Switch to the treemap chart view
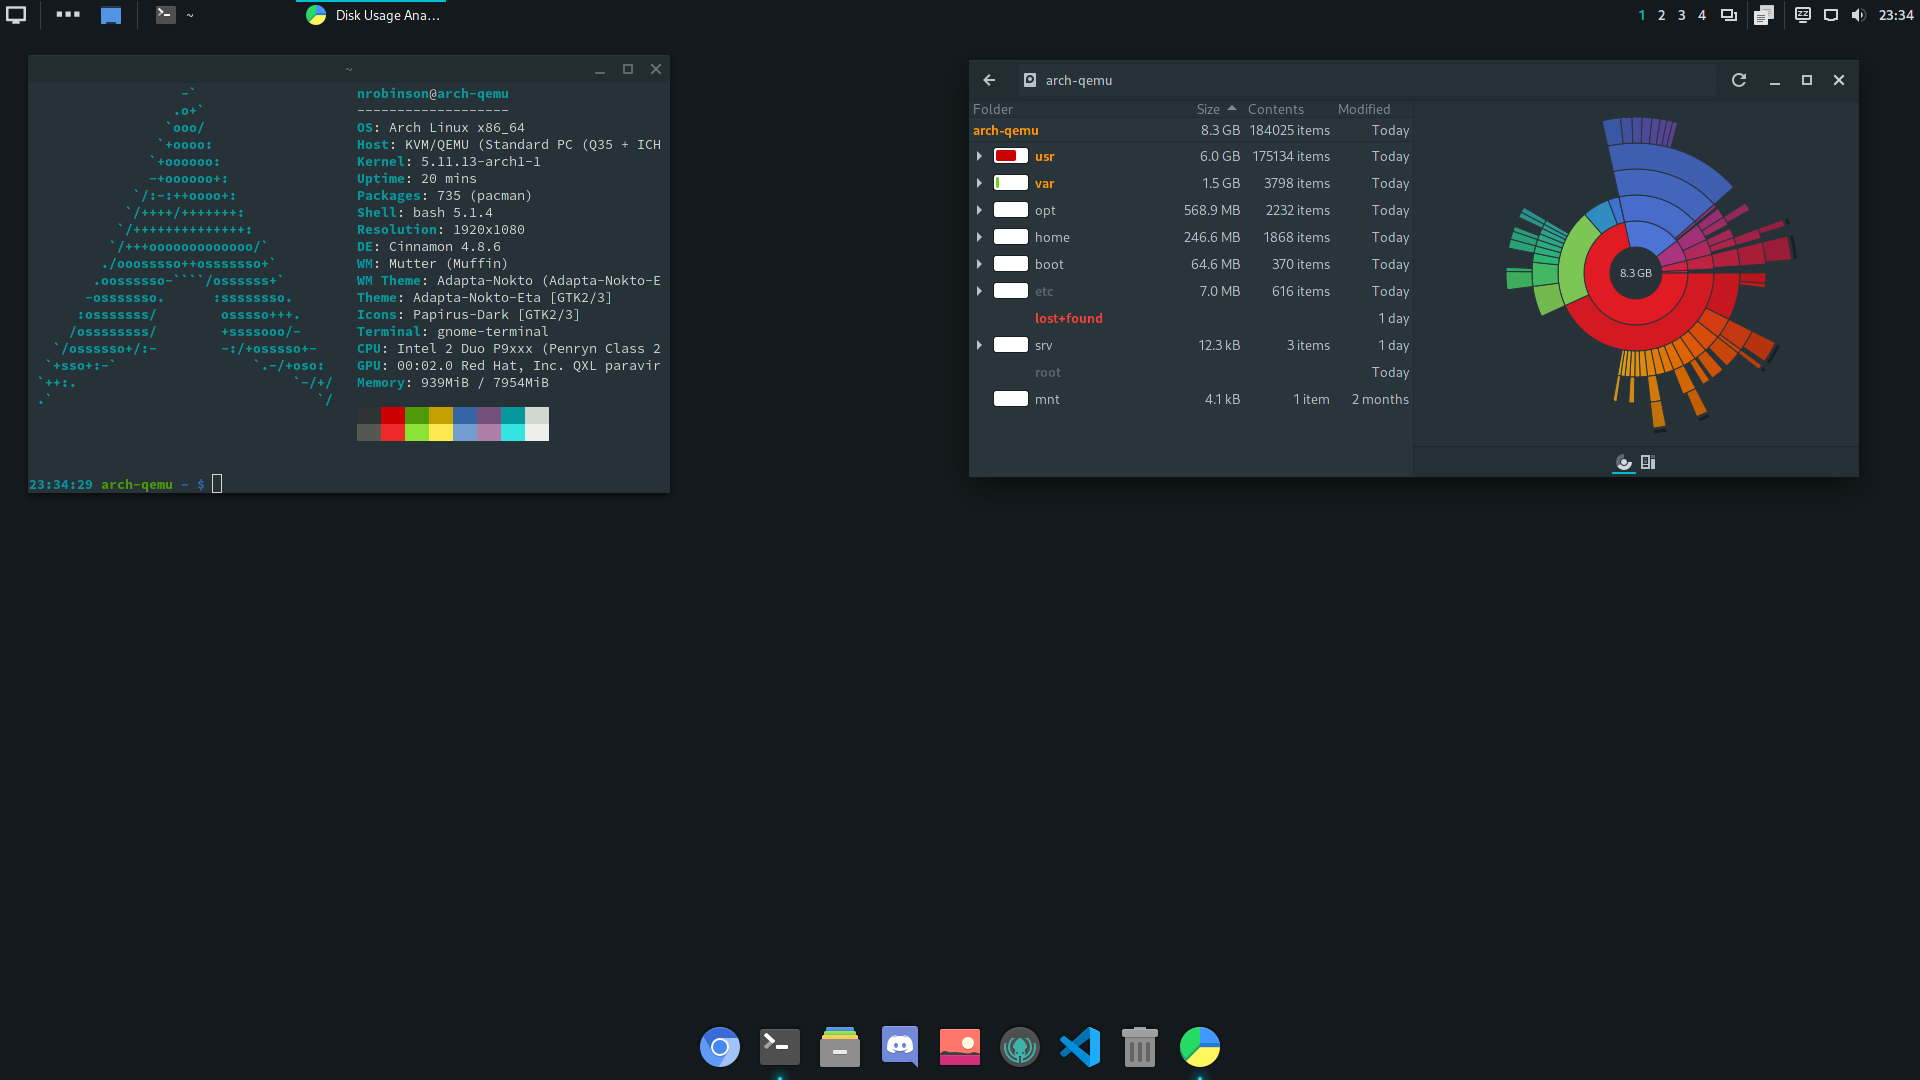 tap(1648, 462)
